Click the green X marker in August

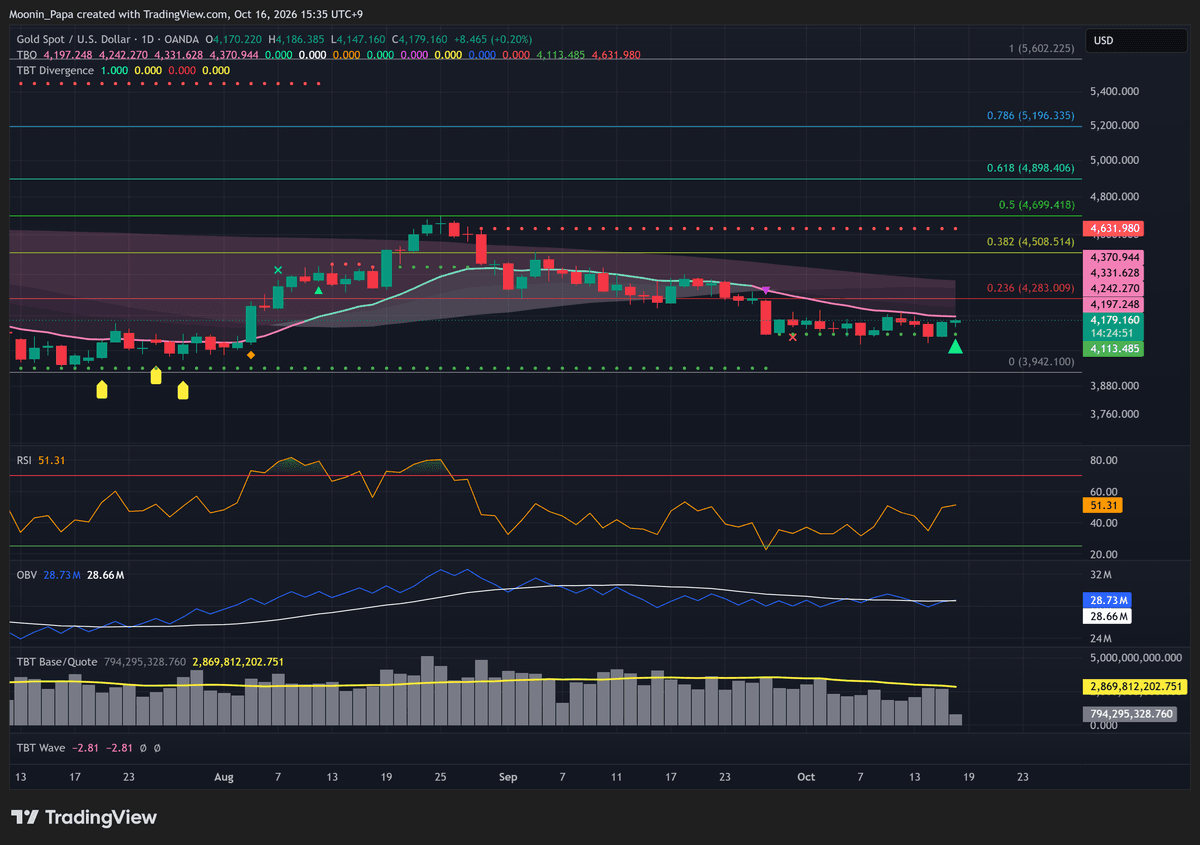click(x=278, y=269)
